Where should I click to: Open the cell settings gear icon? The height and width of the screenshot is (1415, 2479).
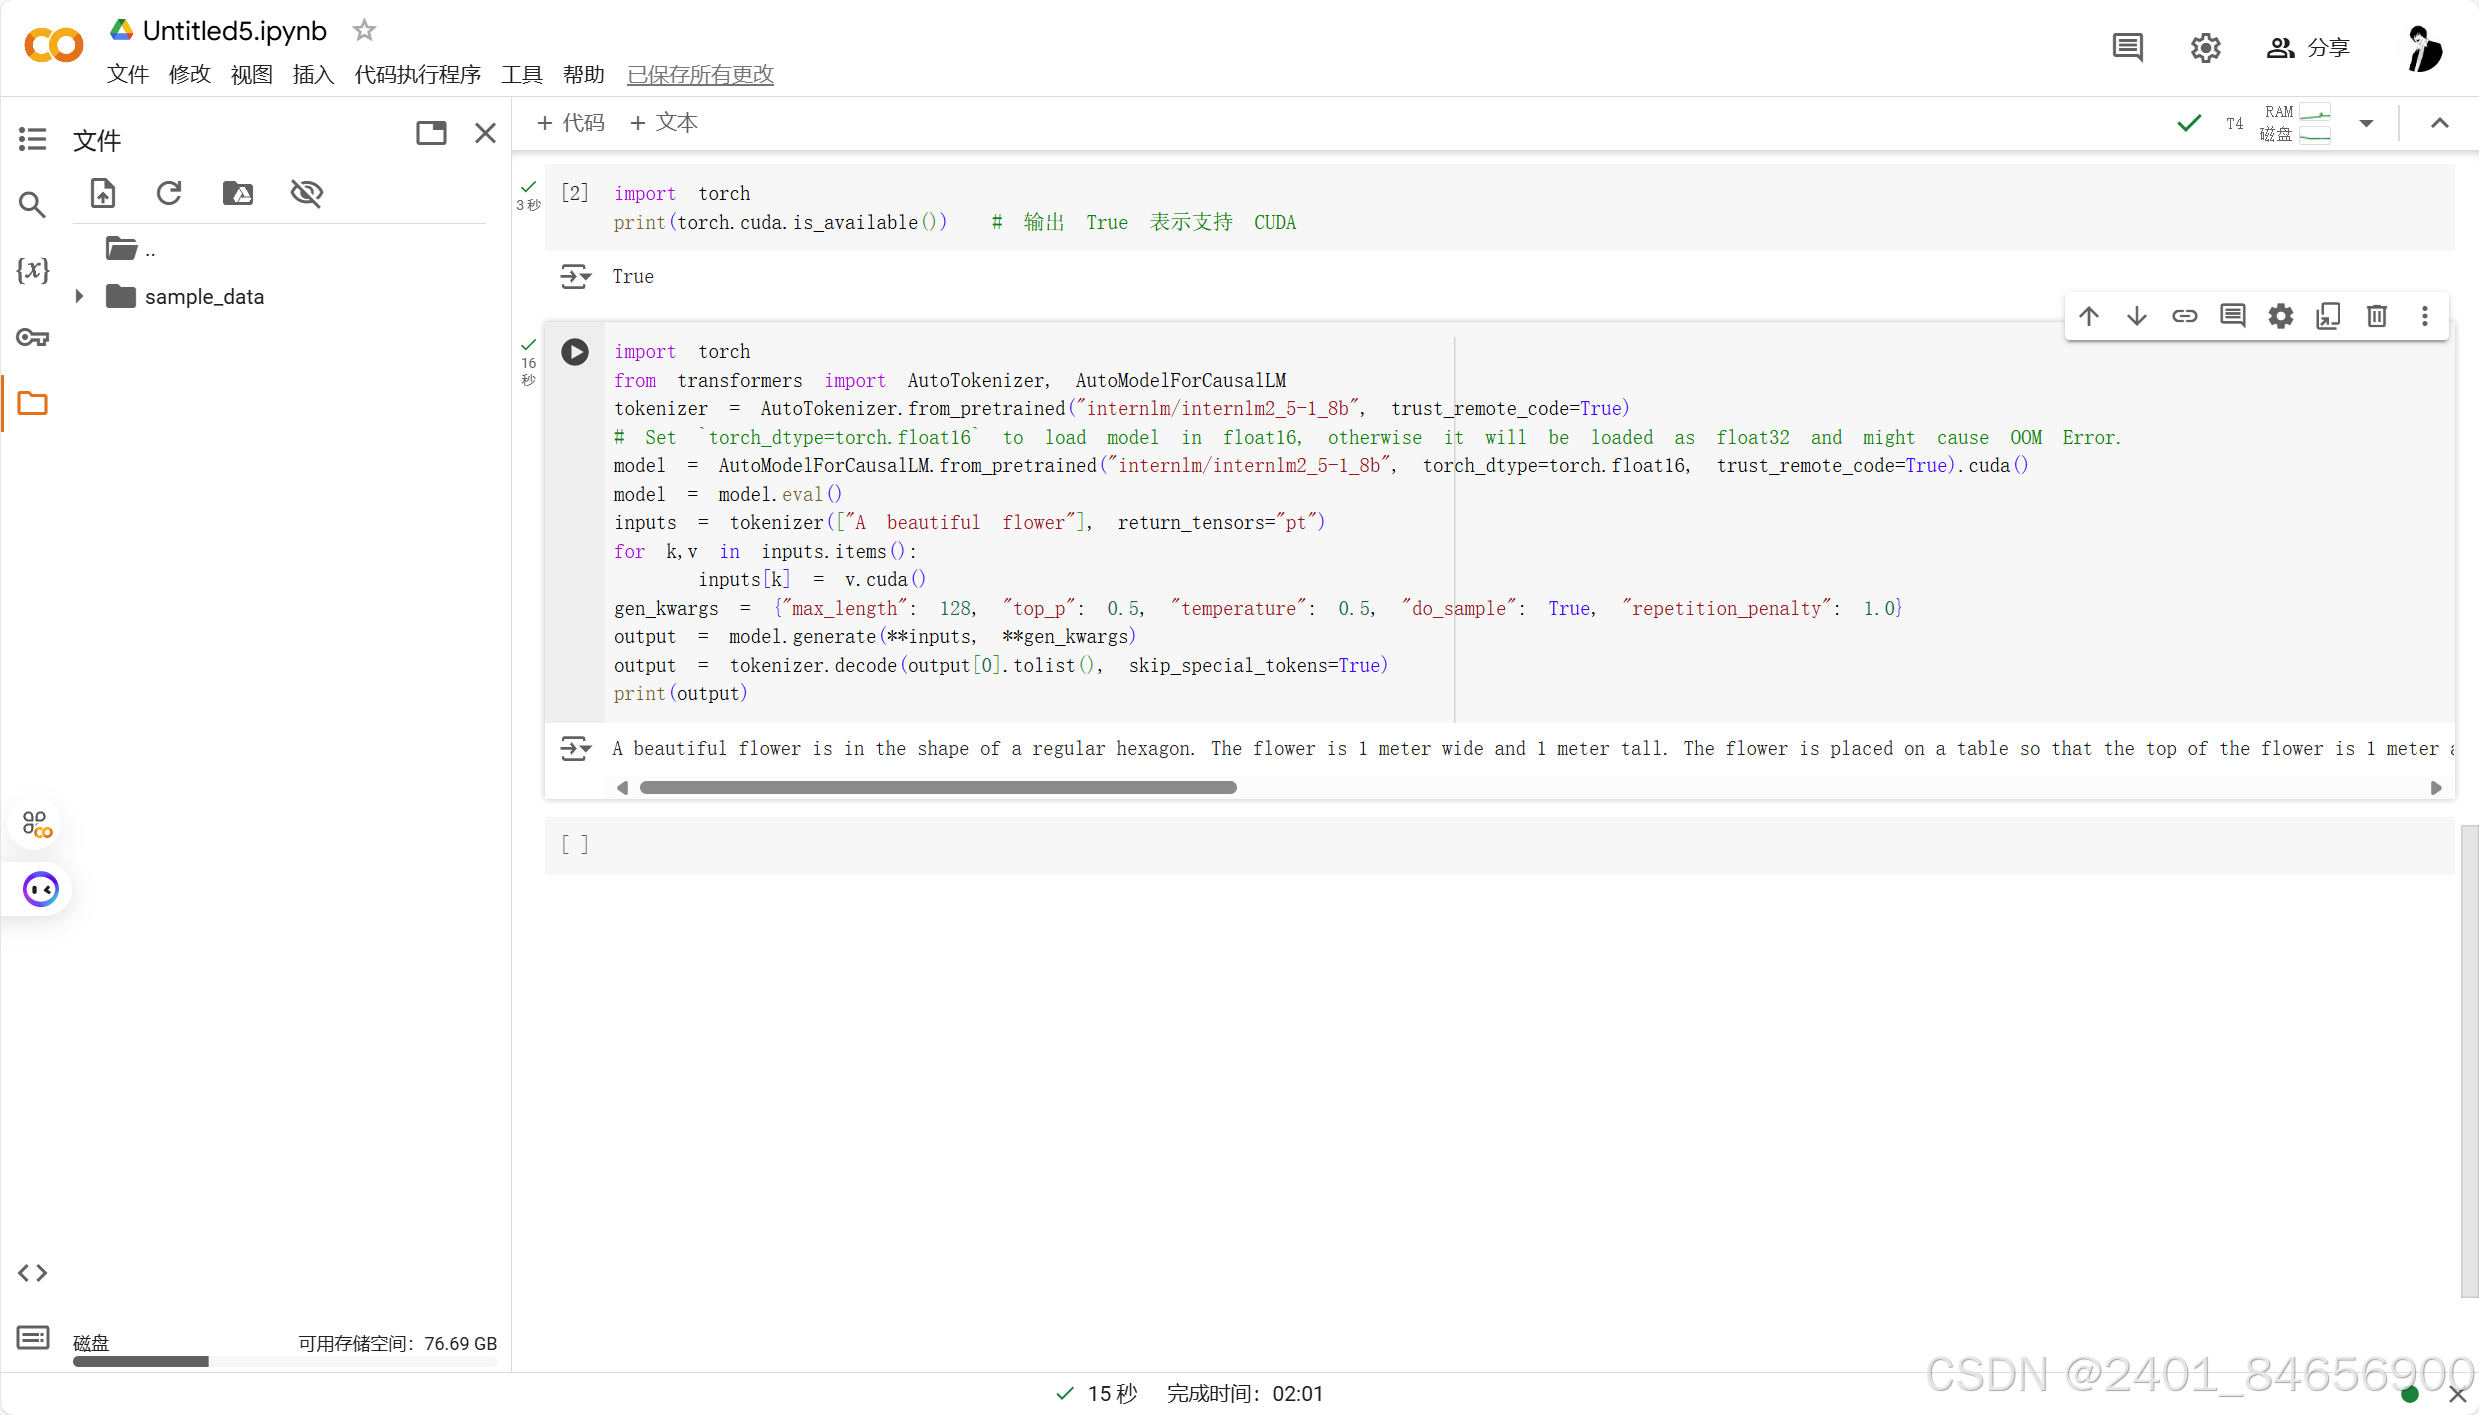[2280, 316]
